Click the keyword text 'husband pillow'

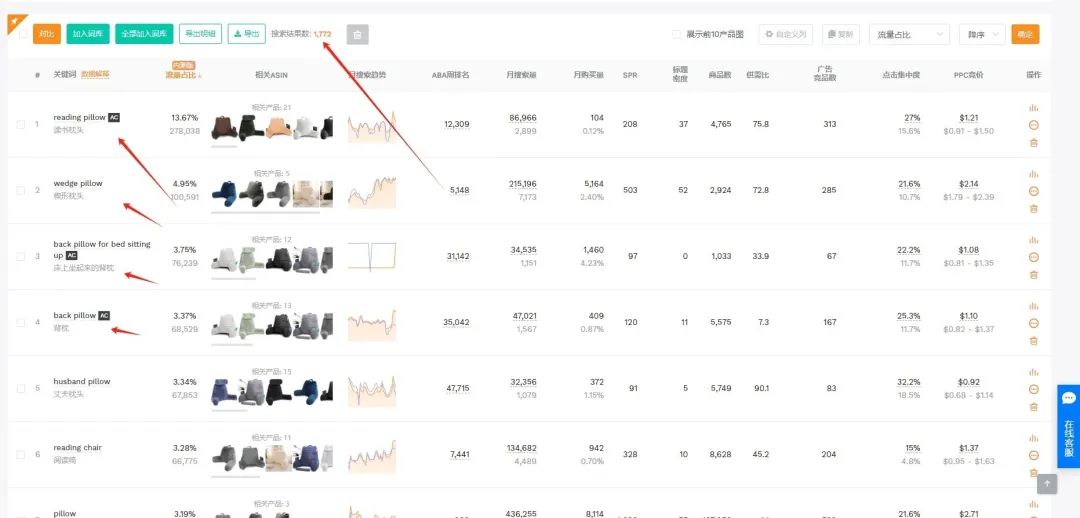[x=82, y=382]
